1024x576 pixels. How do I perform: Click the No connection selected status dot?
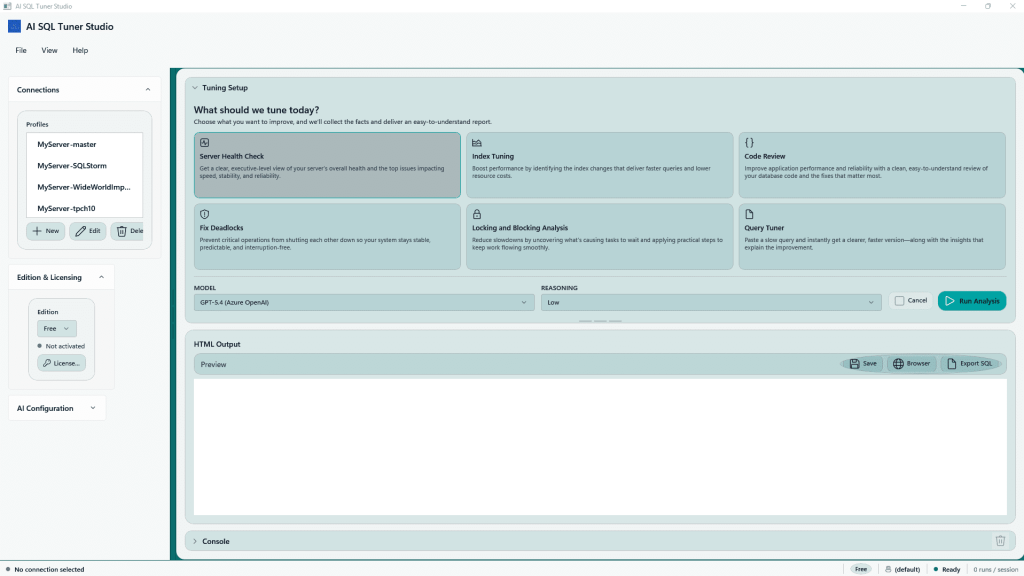tap(8, 569)
